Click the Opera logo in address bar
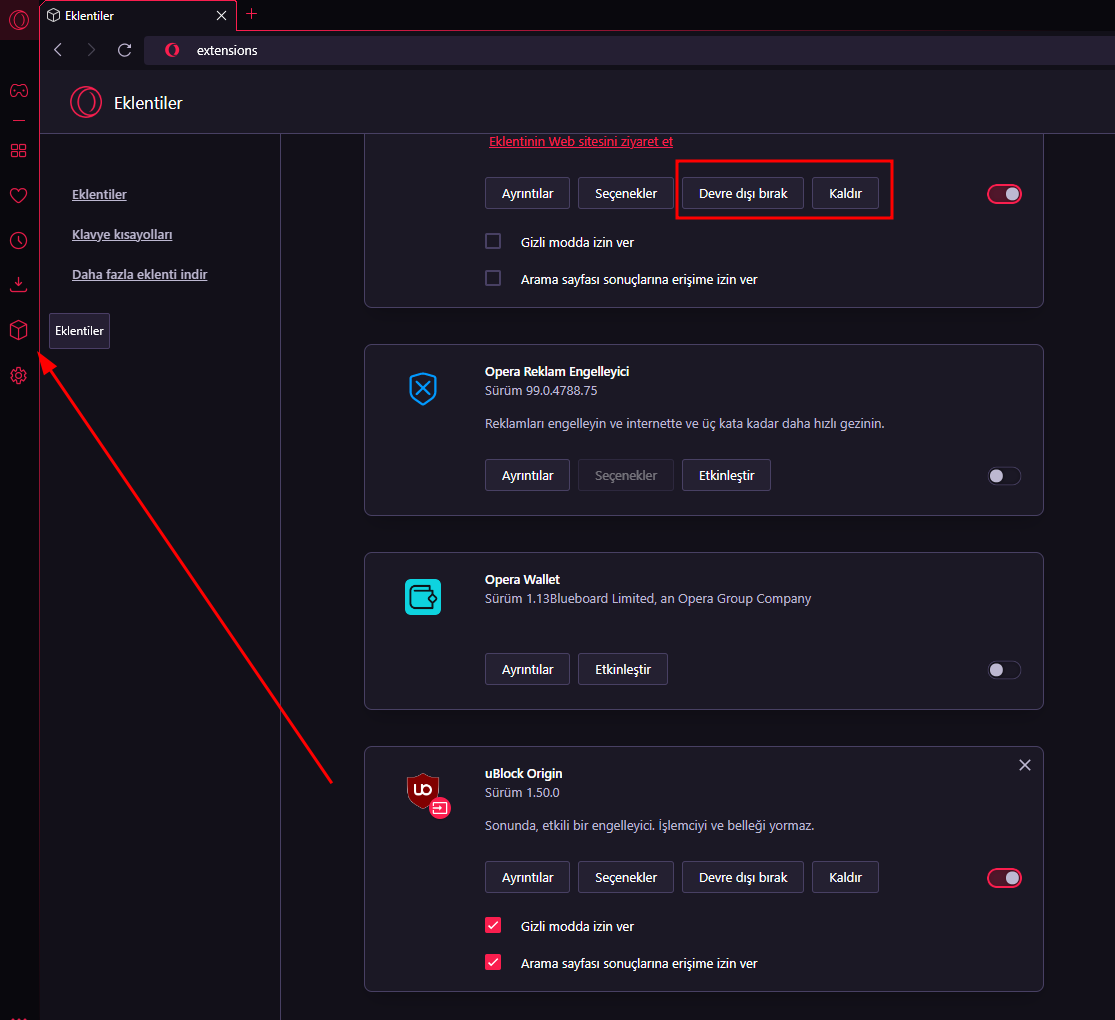Viewport: 1115px width, 1020px height. tap(172, 50)
